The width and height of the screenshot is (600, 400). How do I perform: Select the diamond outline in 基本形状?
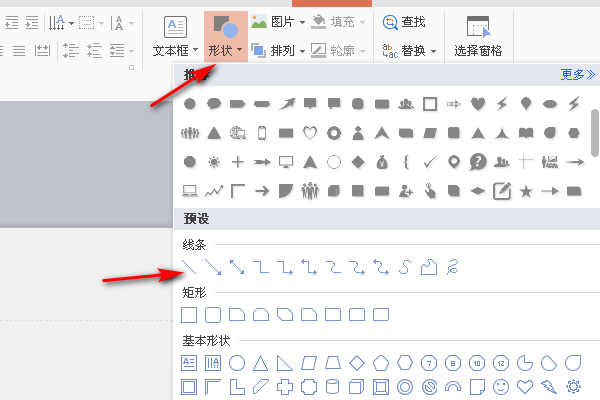tap(357, 363)
